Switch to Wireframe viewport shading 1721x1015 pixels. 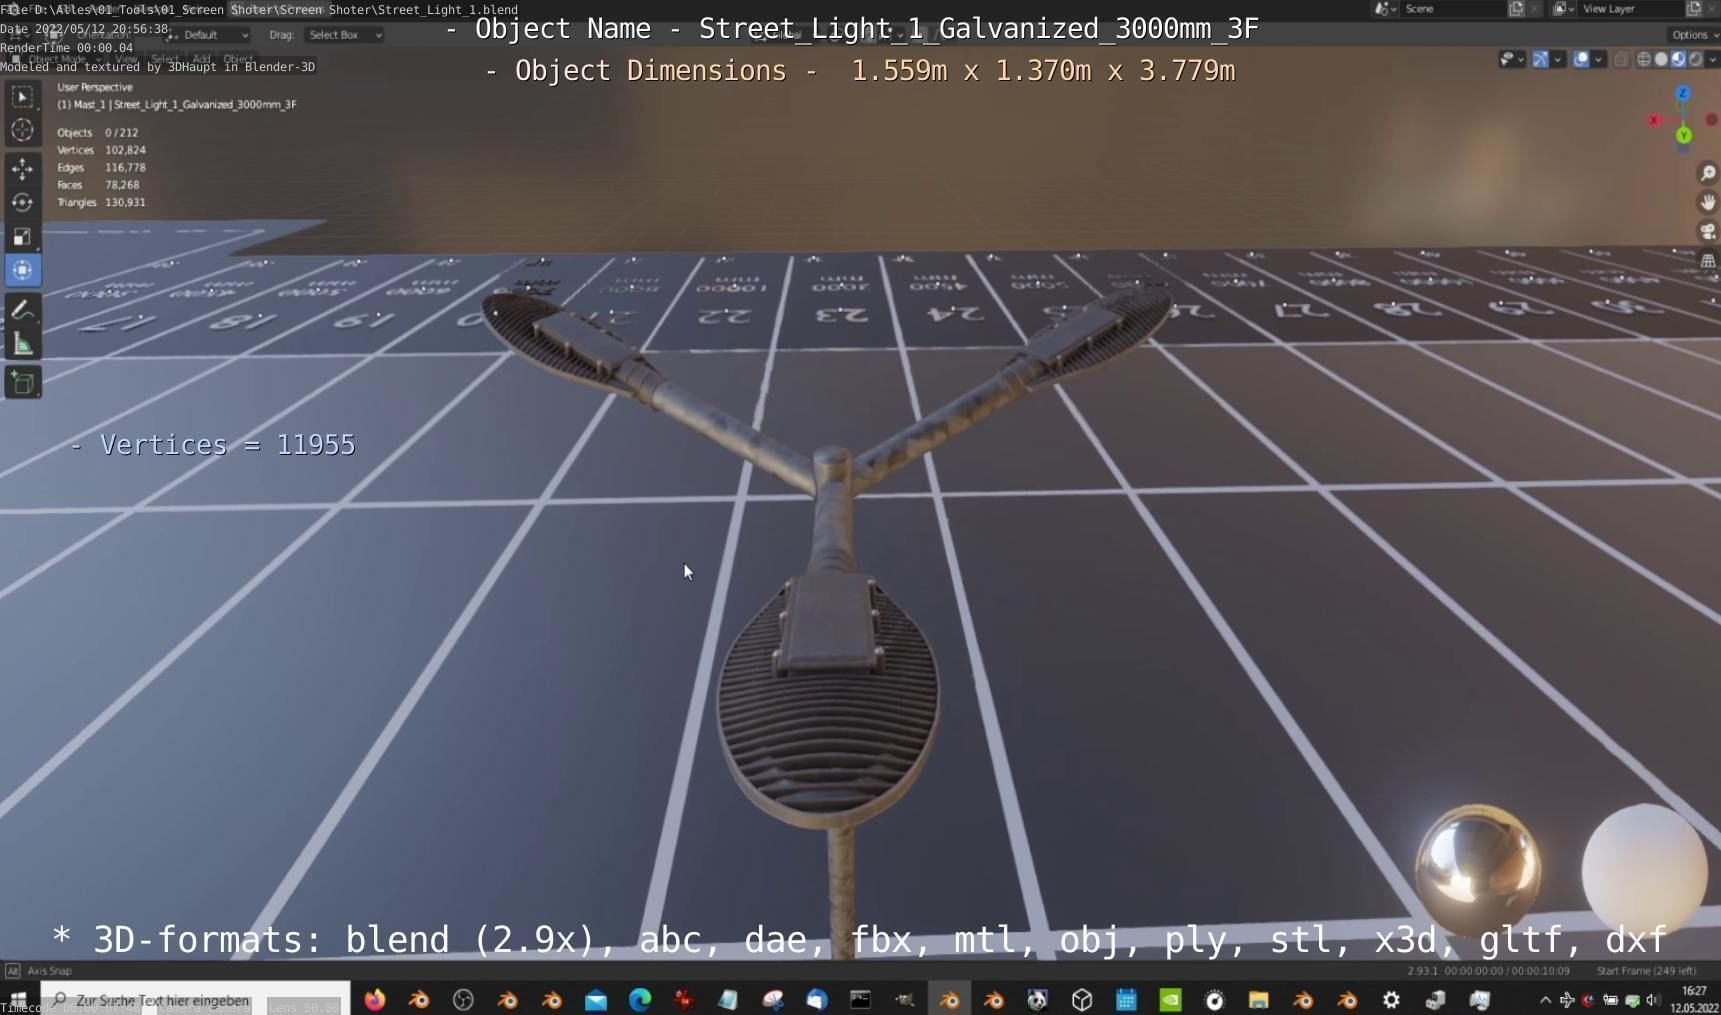(x=1644, y=60)
